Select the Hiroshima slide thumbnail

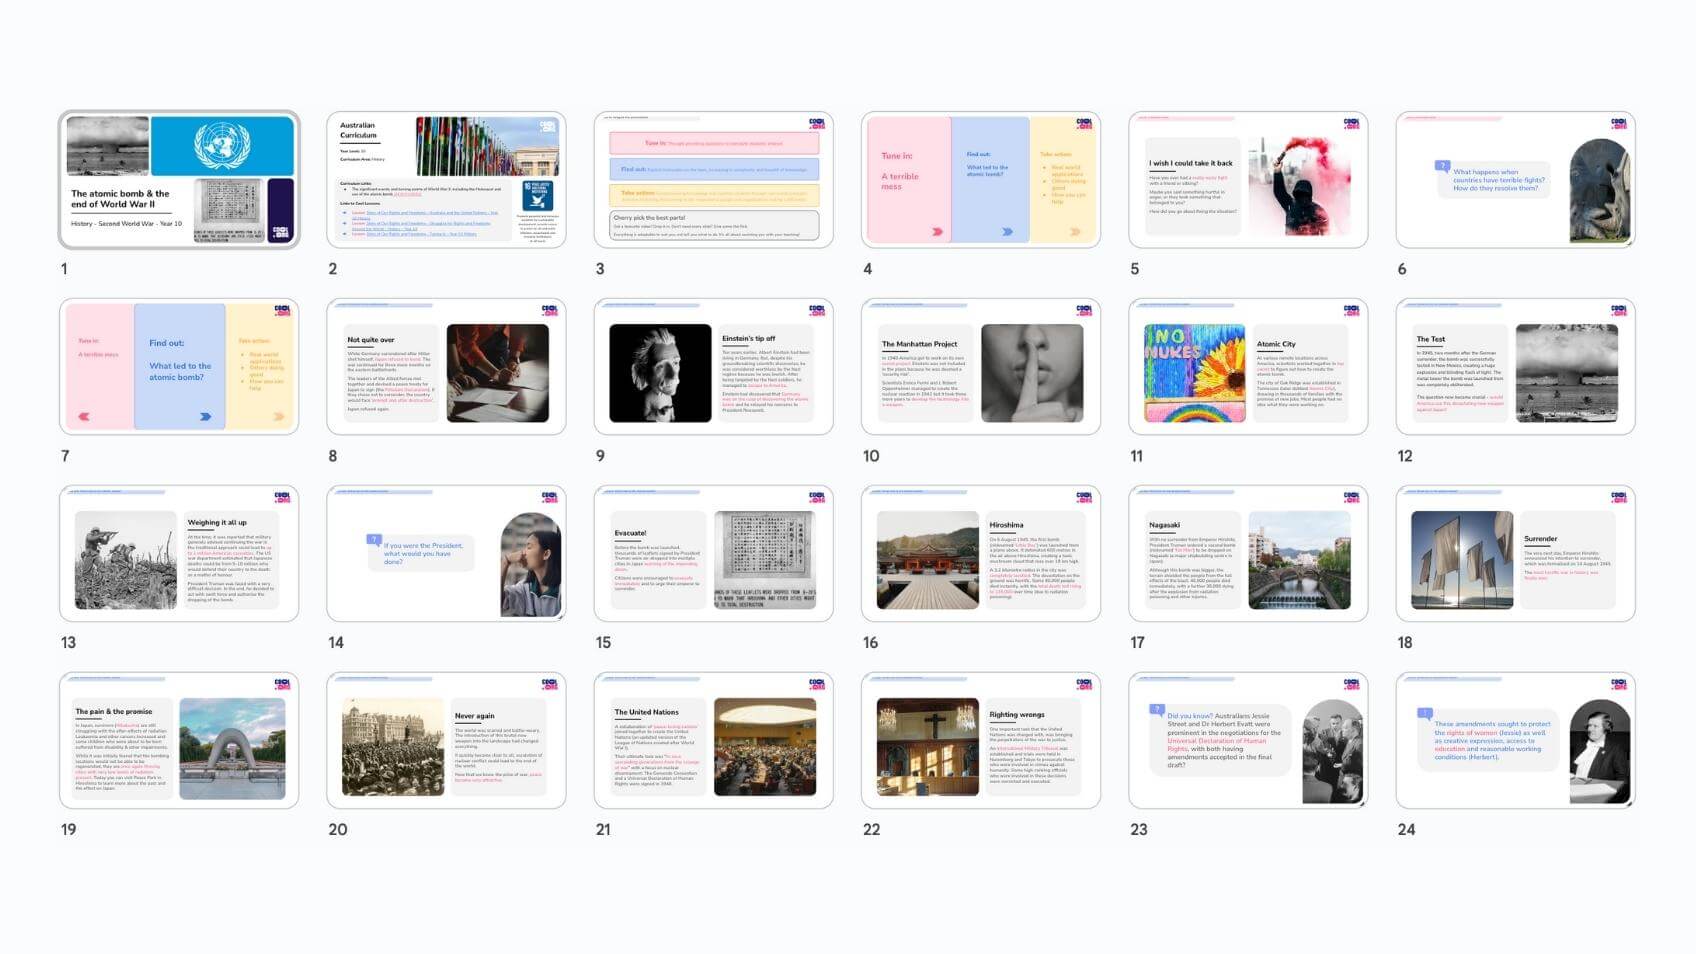(980, 554)
